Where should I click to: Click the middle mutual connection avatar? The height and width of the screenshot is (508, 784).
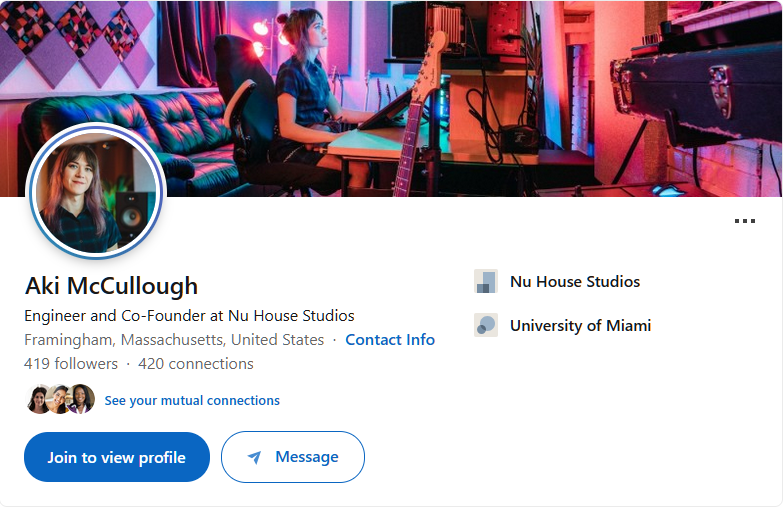coord(60,400)
